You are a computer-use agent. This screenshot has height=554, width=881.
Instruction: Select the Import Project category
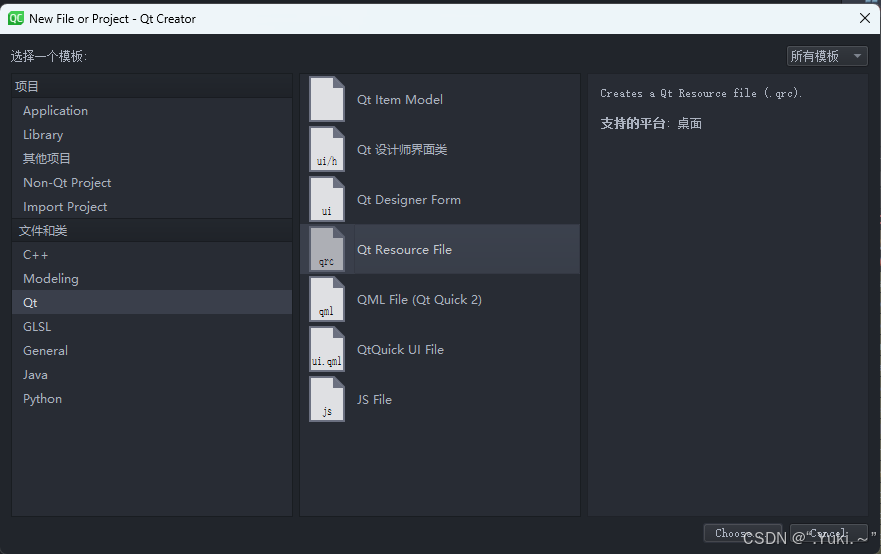coord(152,207)
